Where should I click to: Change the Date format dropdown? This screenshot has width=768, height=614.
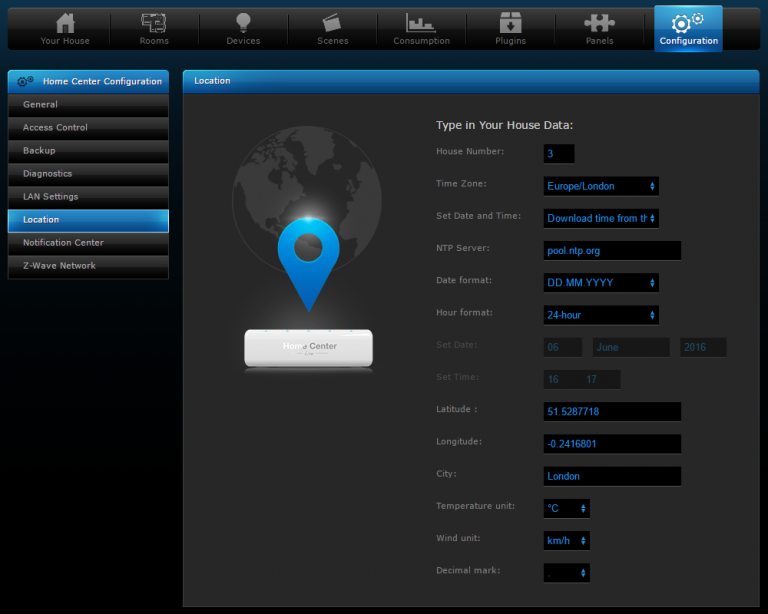[601, 283]
